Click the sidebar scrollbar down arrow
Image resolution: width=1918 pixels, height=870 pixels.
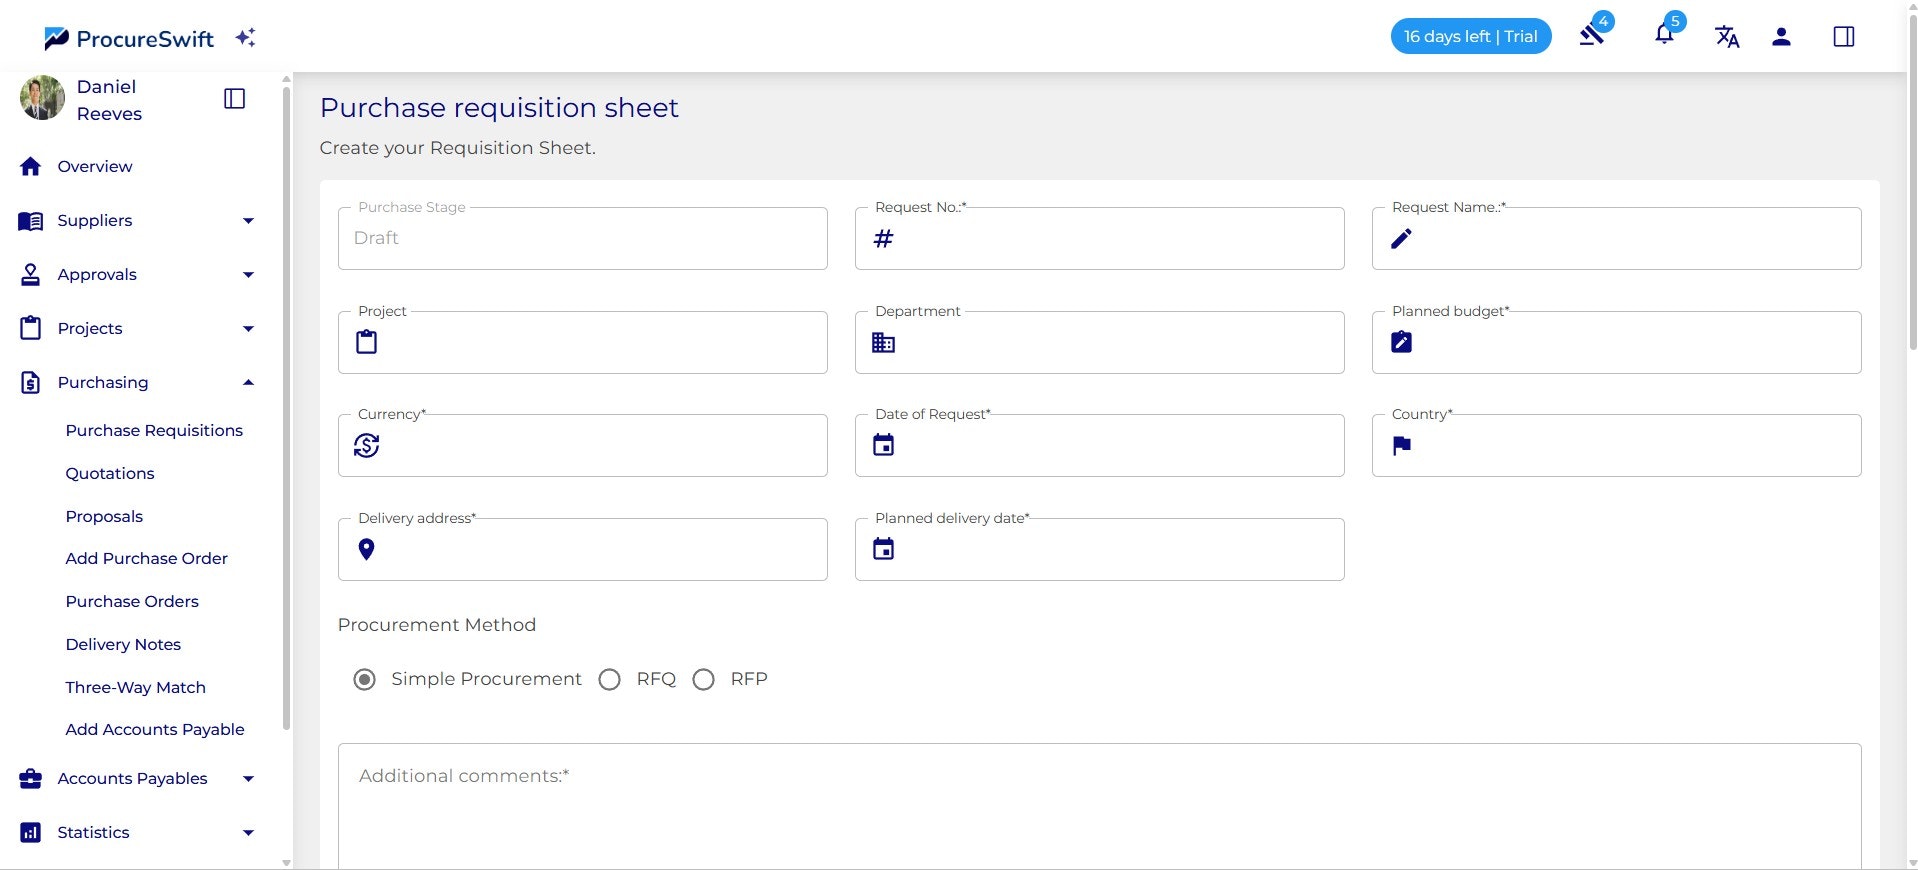[x=287, y=862]
